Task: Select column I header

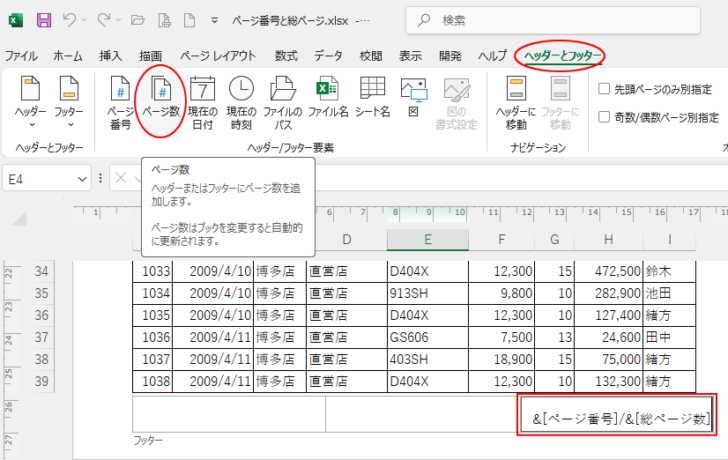Action: click(670, 240)
